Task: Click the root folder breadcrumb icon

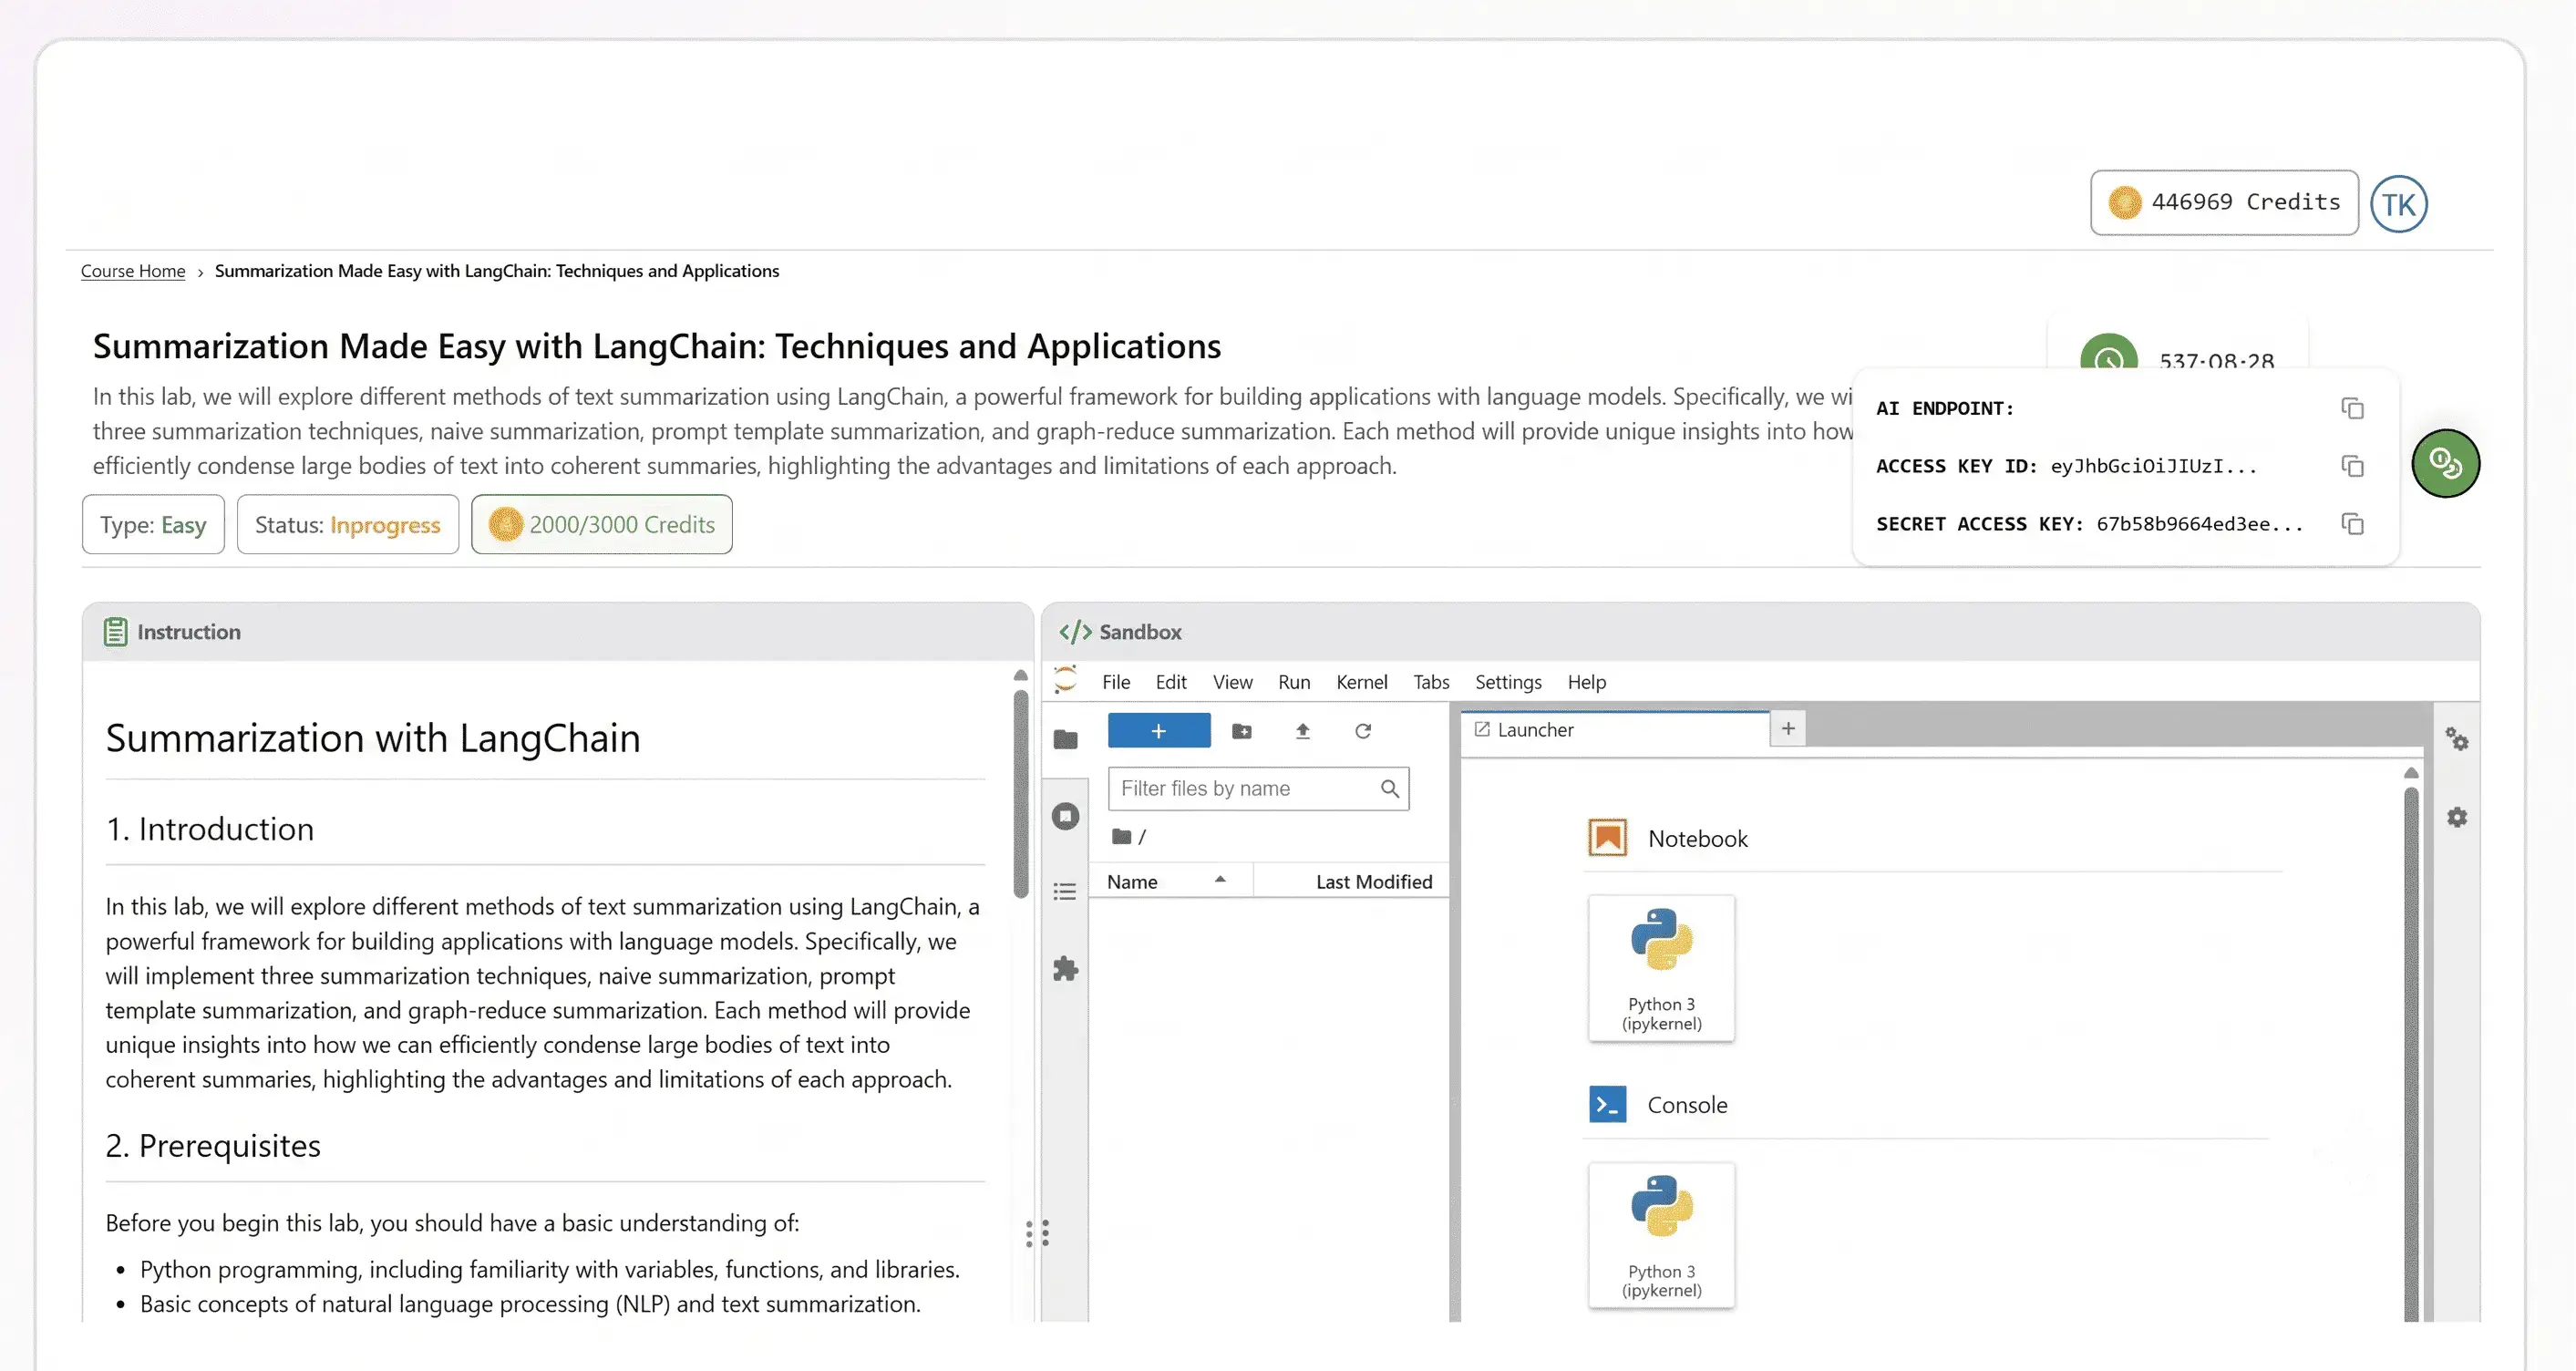Action: pyautogui.click(x=1121, y=836)
